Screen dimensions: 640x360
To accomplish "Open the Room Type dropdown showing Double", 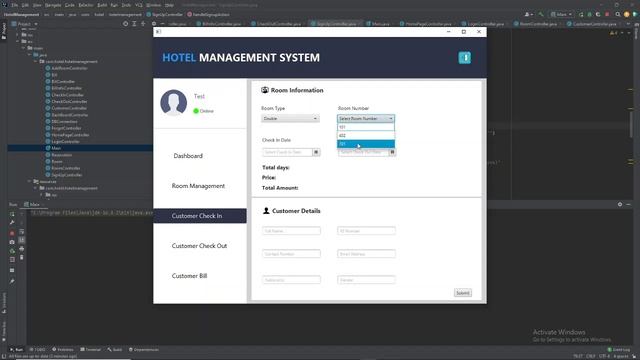I will pos(290,118).
